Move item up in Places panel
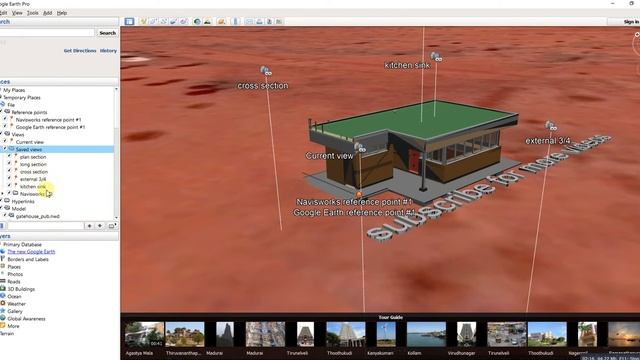Viewport: 640px width, 360px height. click(89, 226)
